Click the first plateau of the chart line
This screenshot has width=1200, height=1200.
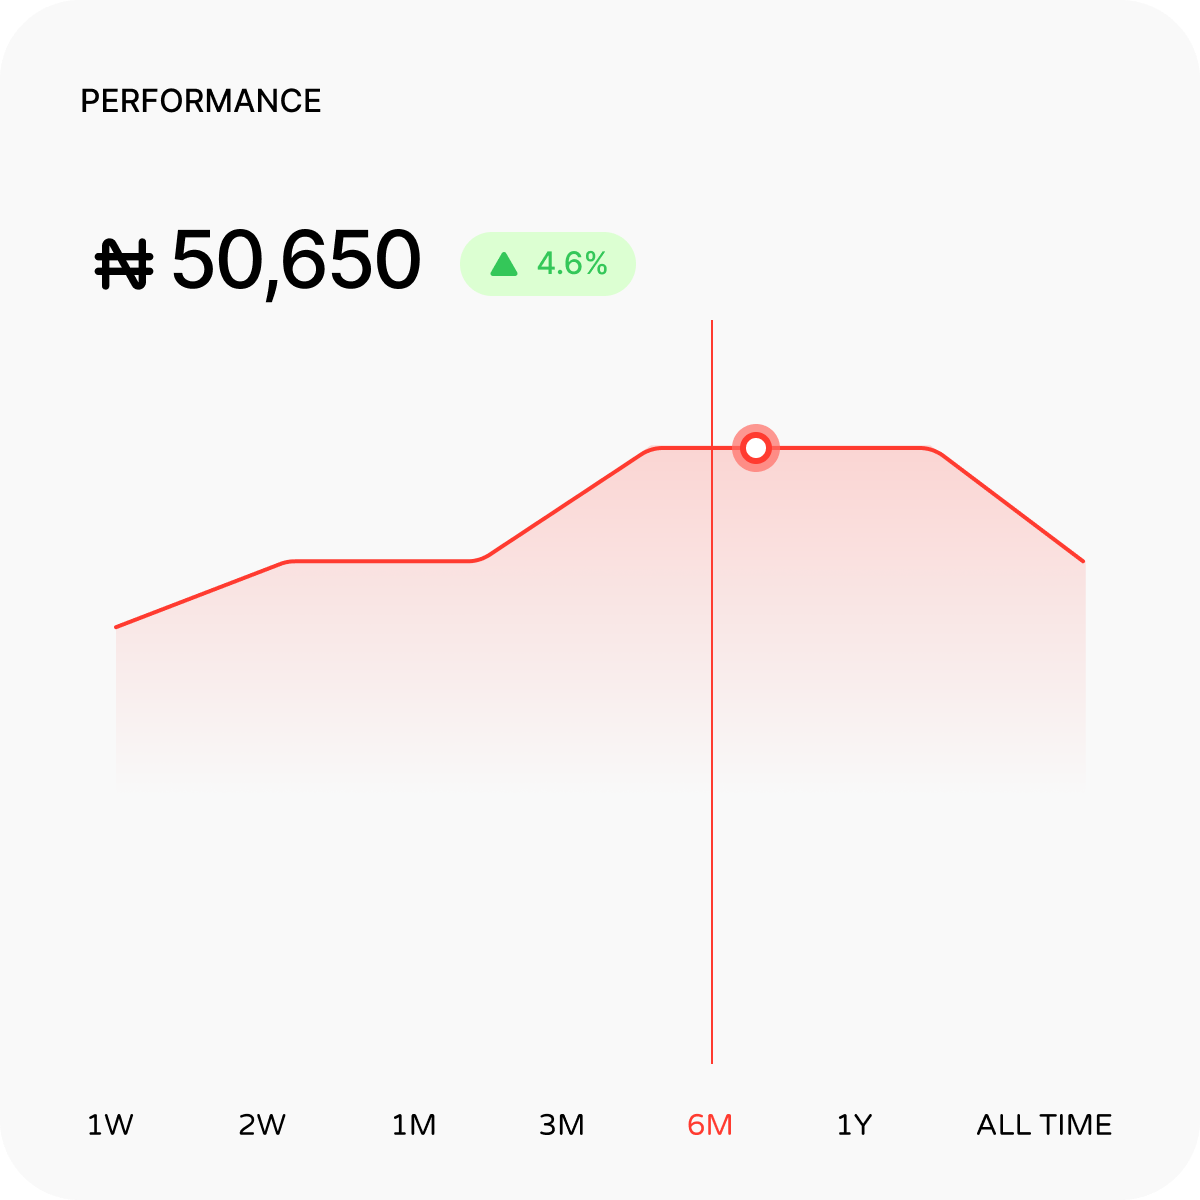click(380, 561)
